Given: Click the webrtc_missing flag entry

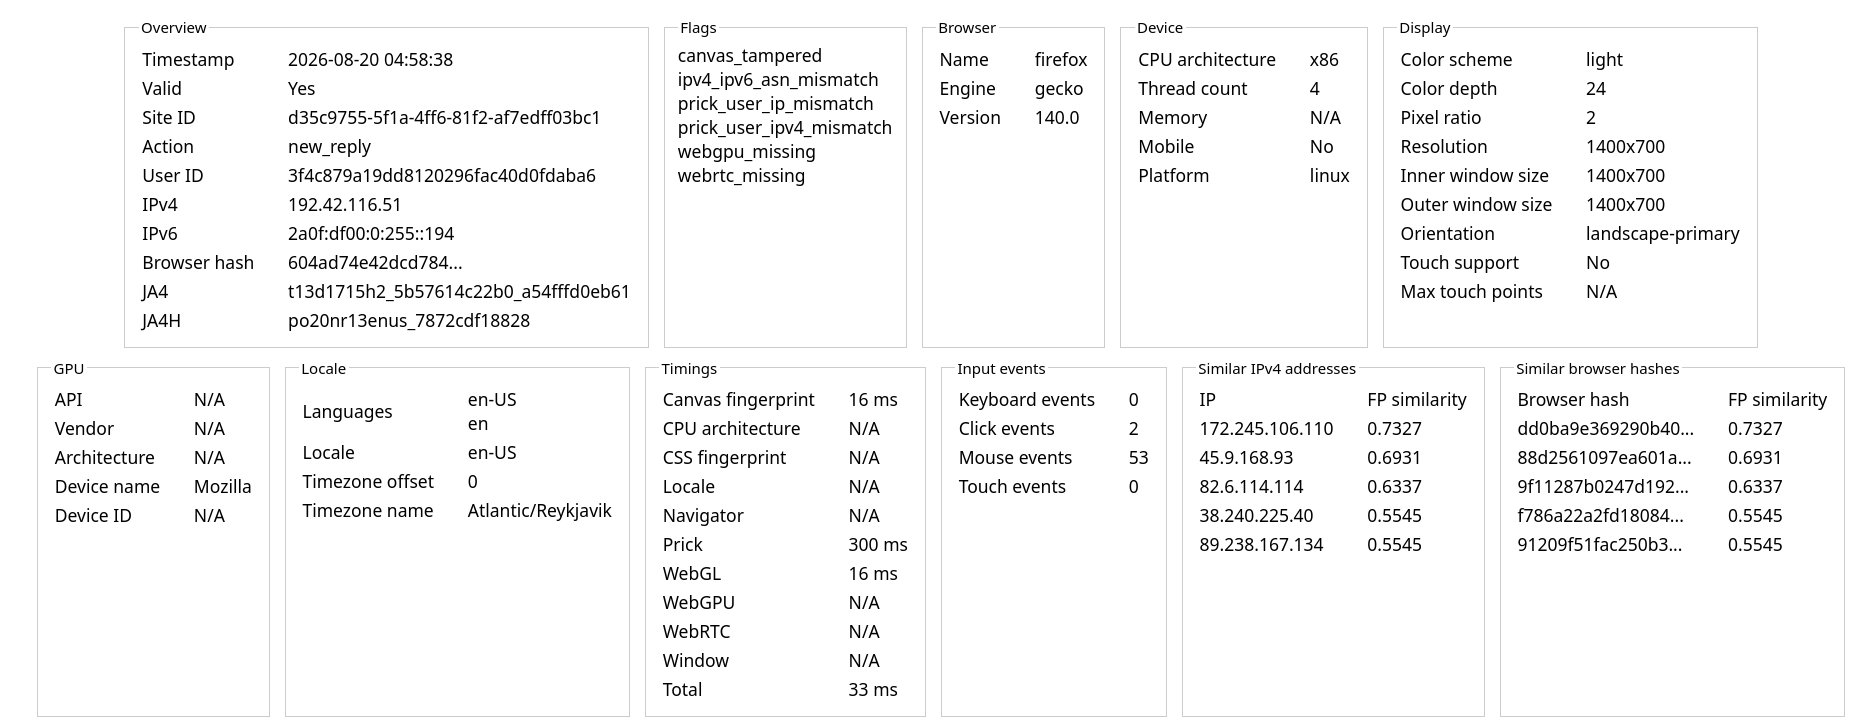Looking at the screenshot, I should [x=740, y=176].
